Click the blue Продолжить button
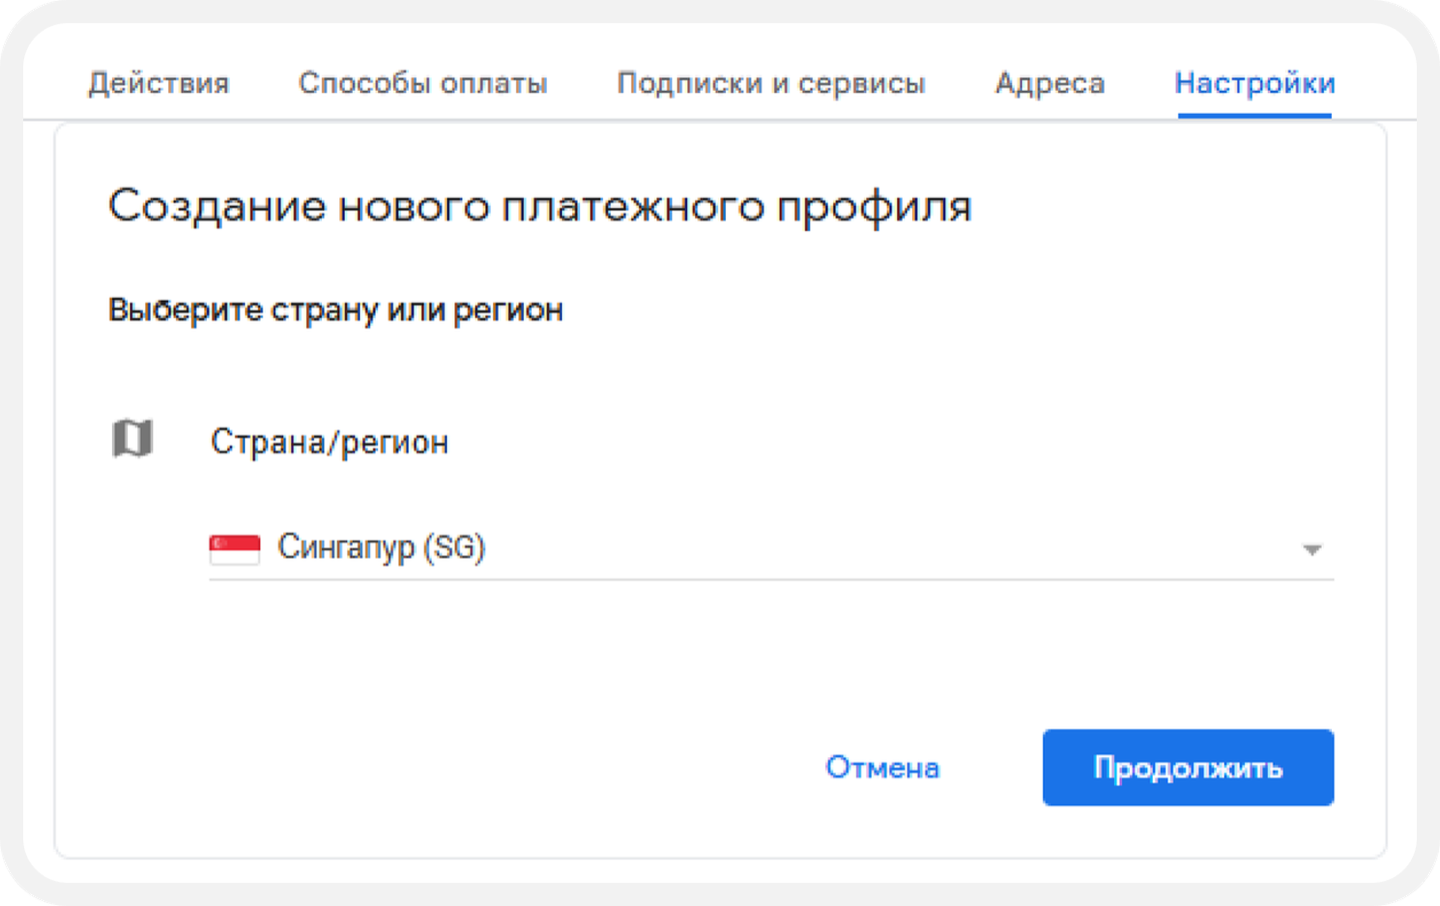 click(1188, 767)
